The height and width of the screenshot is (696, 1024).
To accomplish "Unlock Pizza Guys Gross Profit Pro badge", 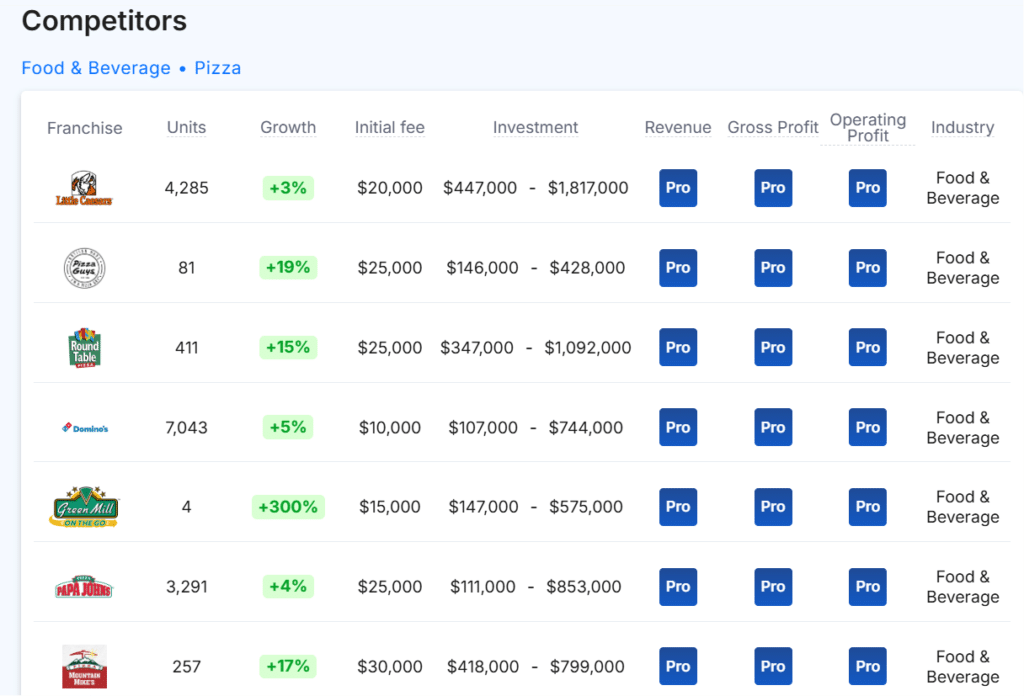I will 773,268.
